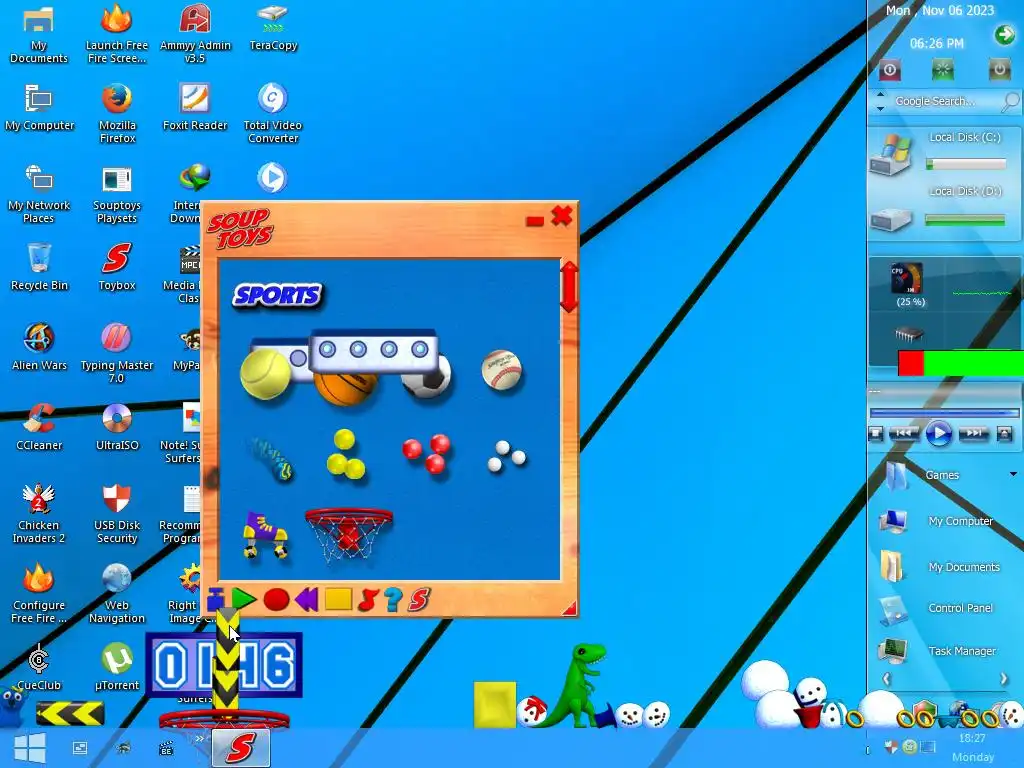Screen dimensions: 1024x768
Task: Click down arrow beside Google Search
Action: point(880,108)
